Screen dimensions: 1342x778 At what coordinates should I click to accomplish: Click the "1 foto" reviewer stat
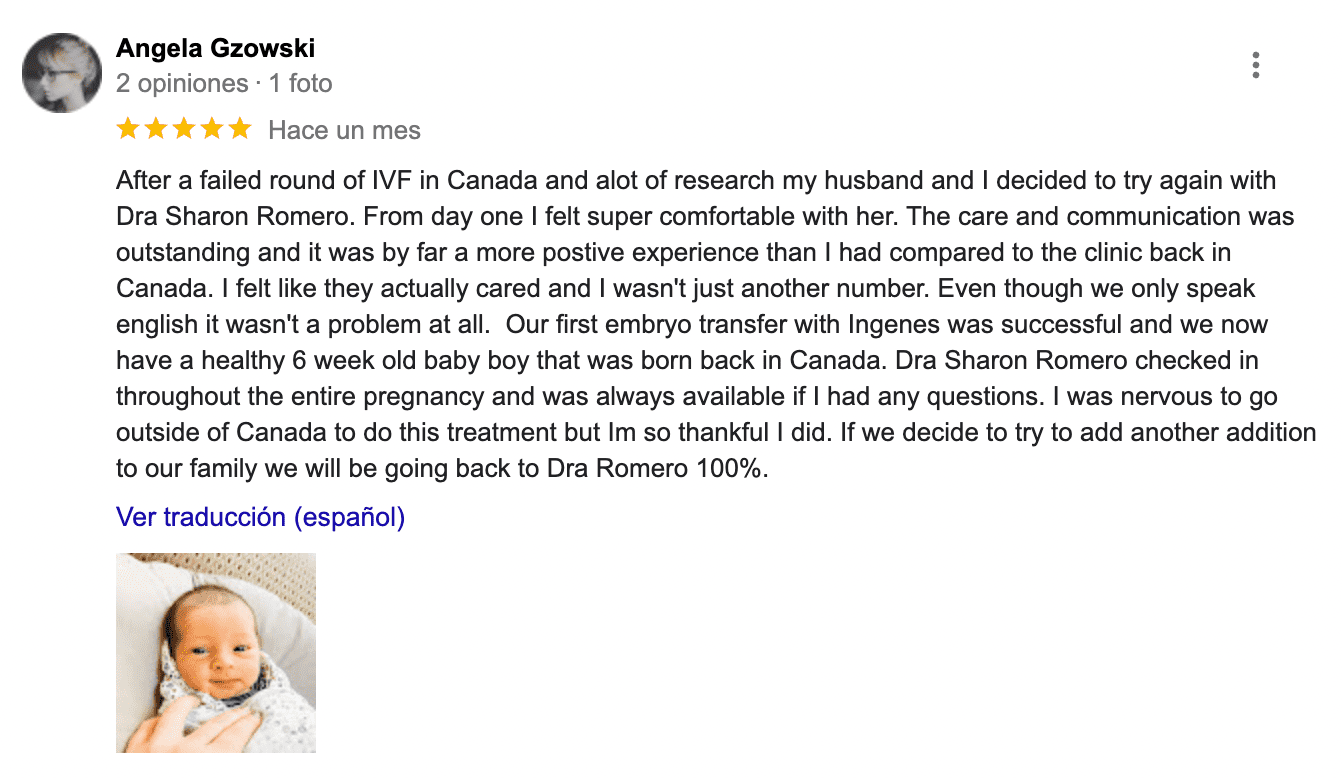(x=300, y=83)
